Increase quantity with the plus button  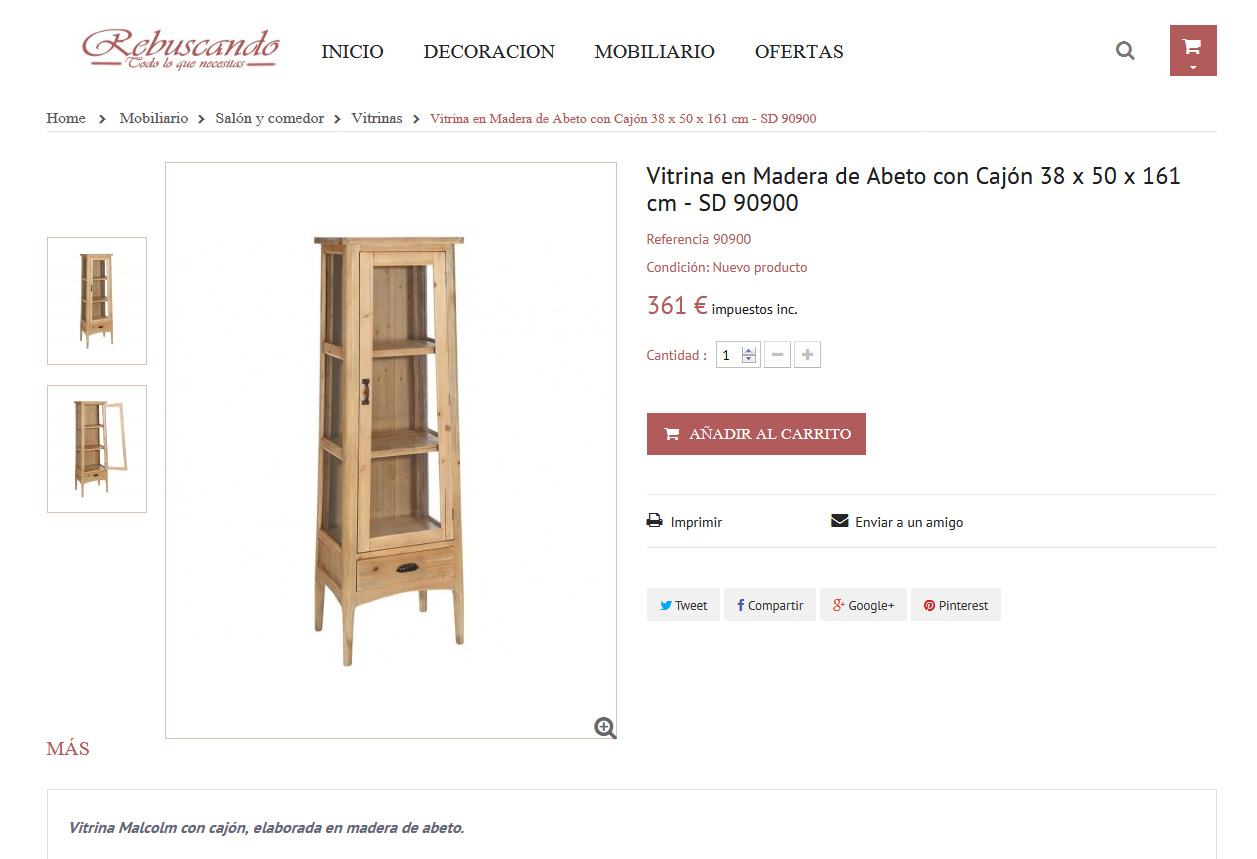(x=807, y=355)
